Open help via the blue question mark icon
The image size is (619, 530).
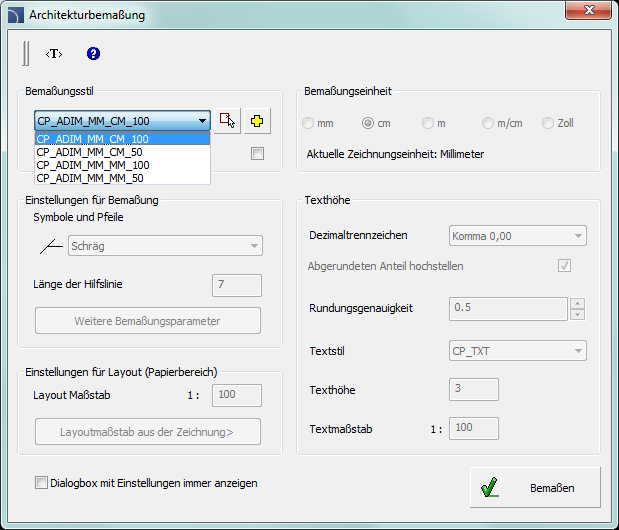click(94, 53)
